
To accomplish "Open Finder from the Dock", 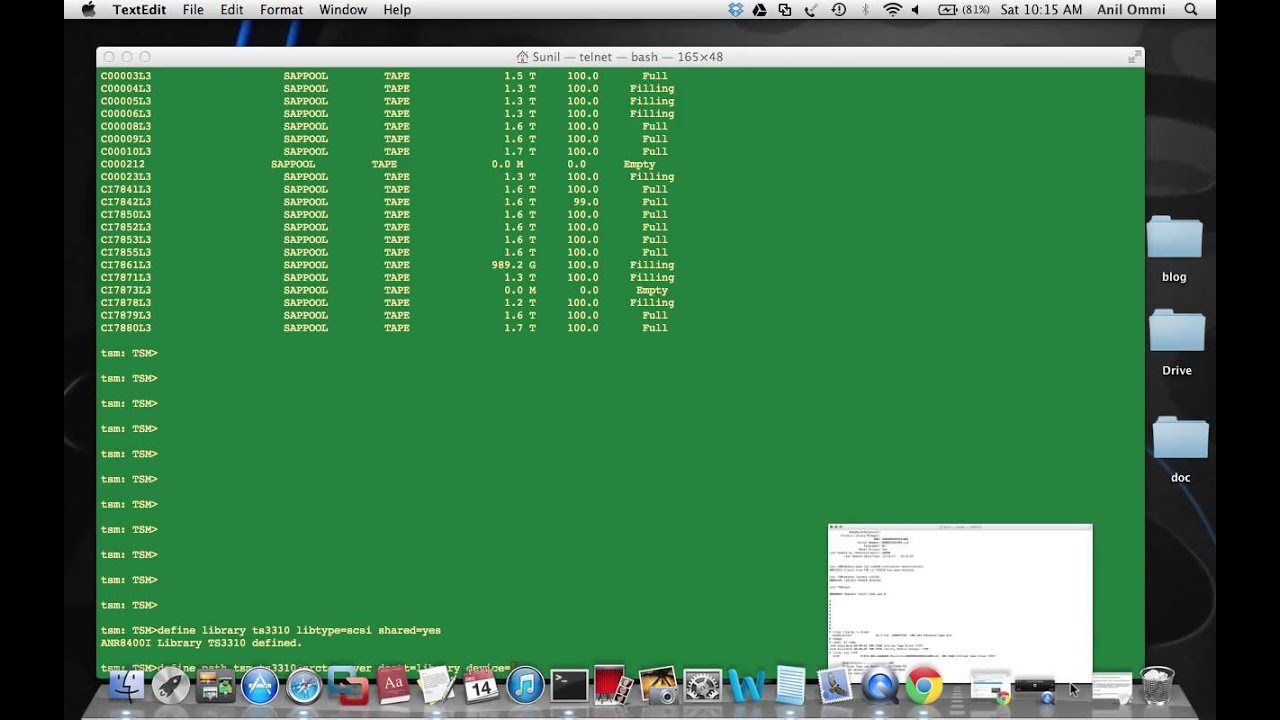I will (127, 686).
